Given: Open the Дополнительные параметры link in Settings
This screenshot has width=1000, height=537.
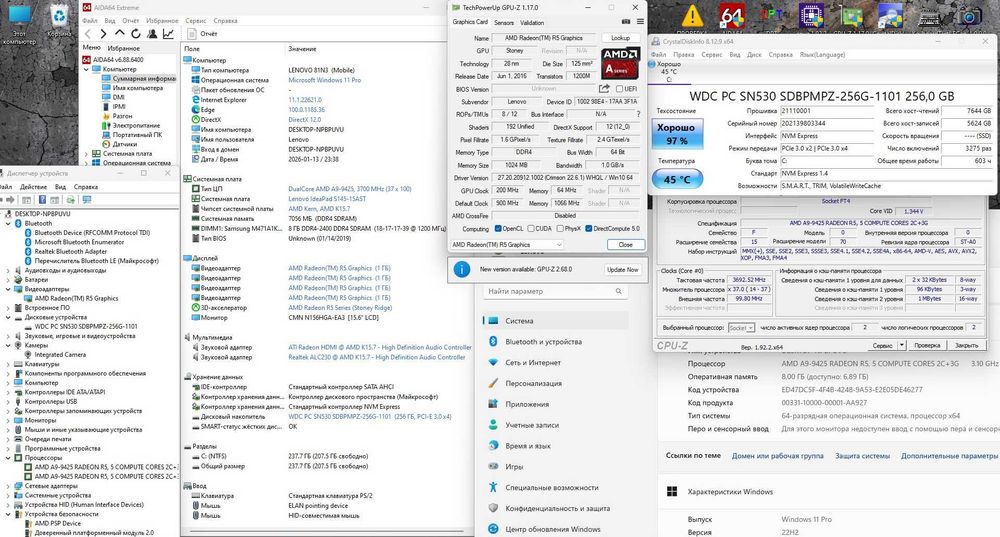Looking at the screenshot, I should [949, 456].
